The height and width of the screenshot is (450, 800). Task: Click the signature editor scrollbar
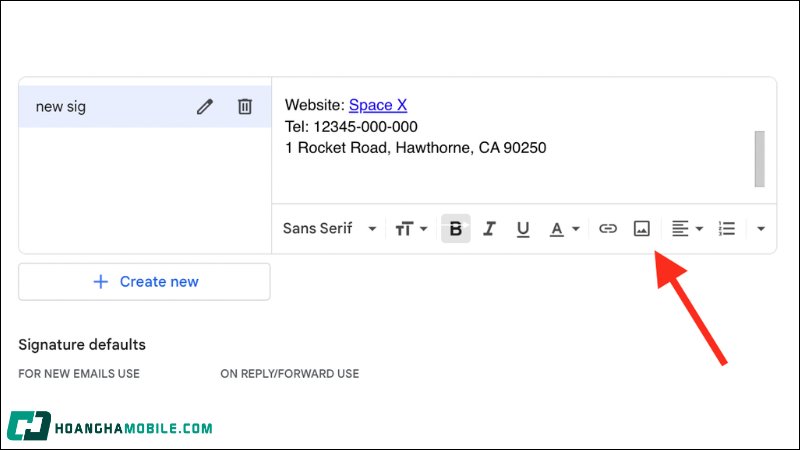click(x=760, y=158)
